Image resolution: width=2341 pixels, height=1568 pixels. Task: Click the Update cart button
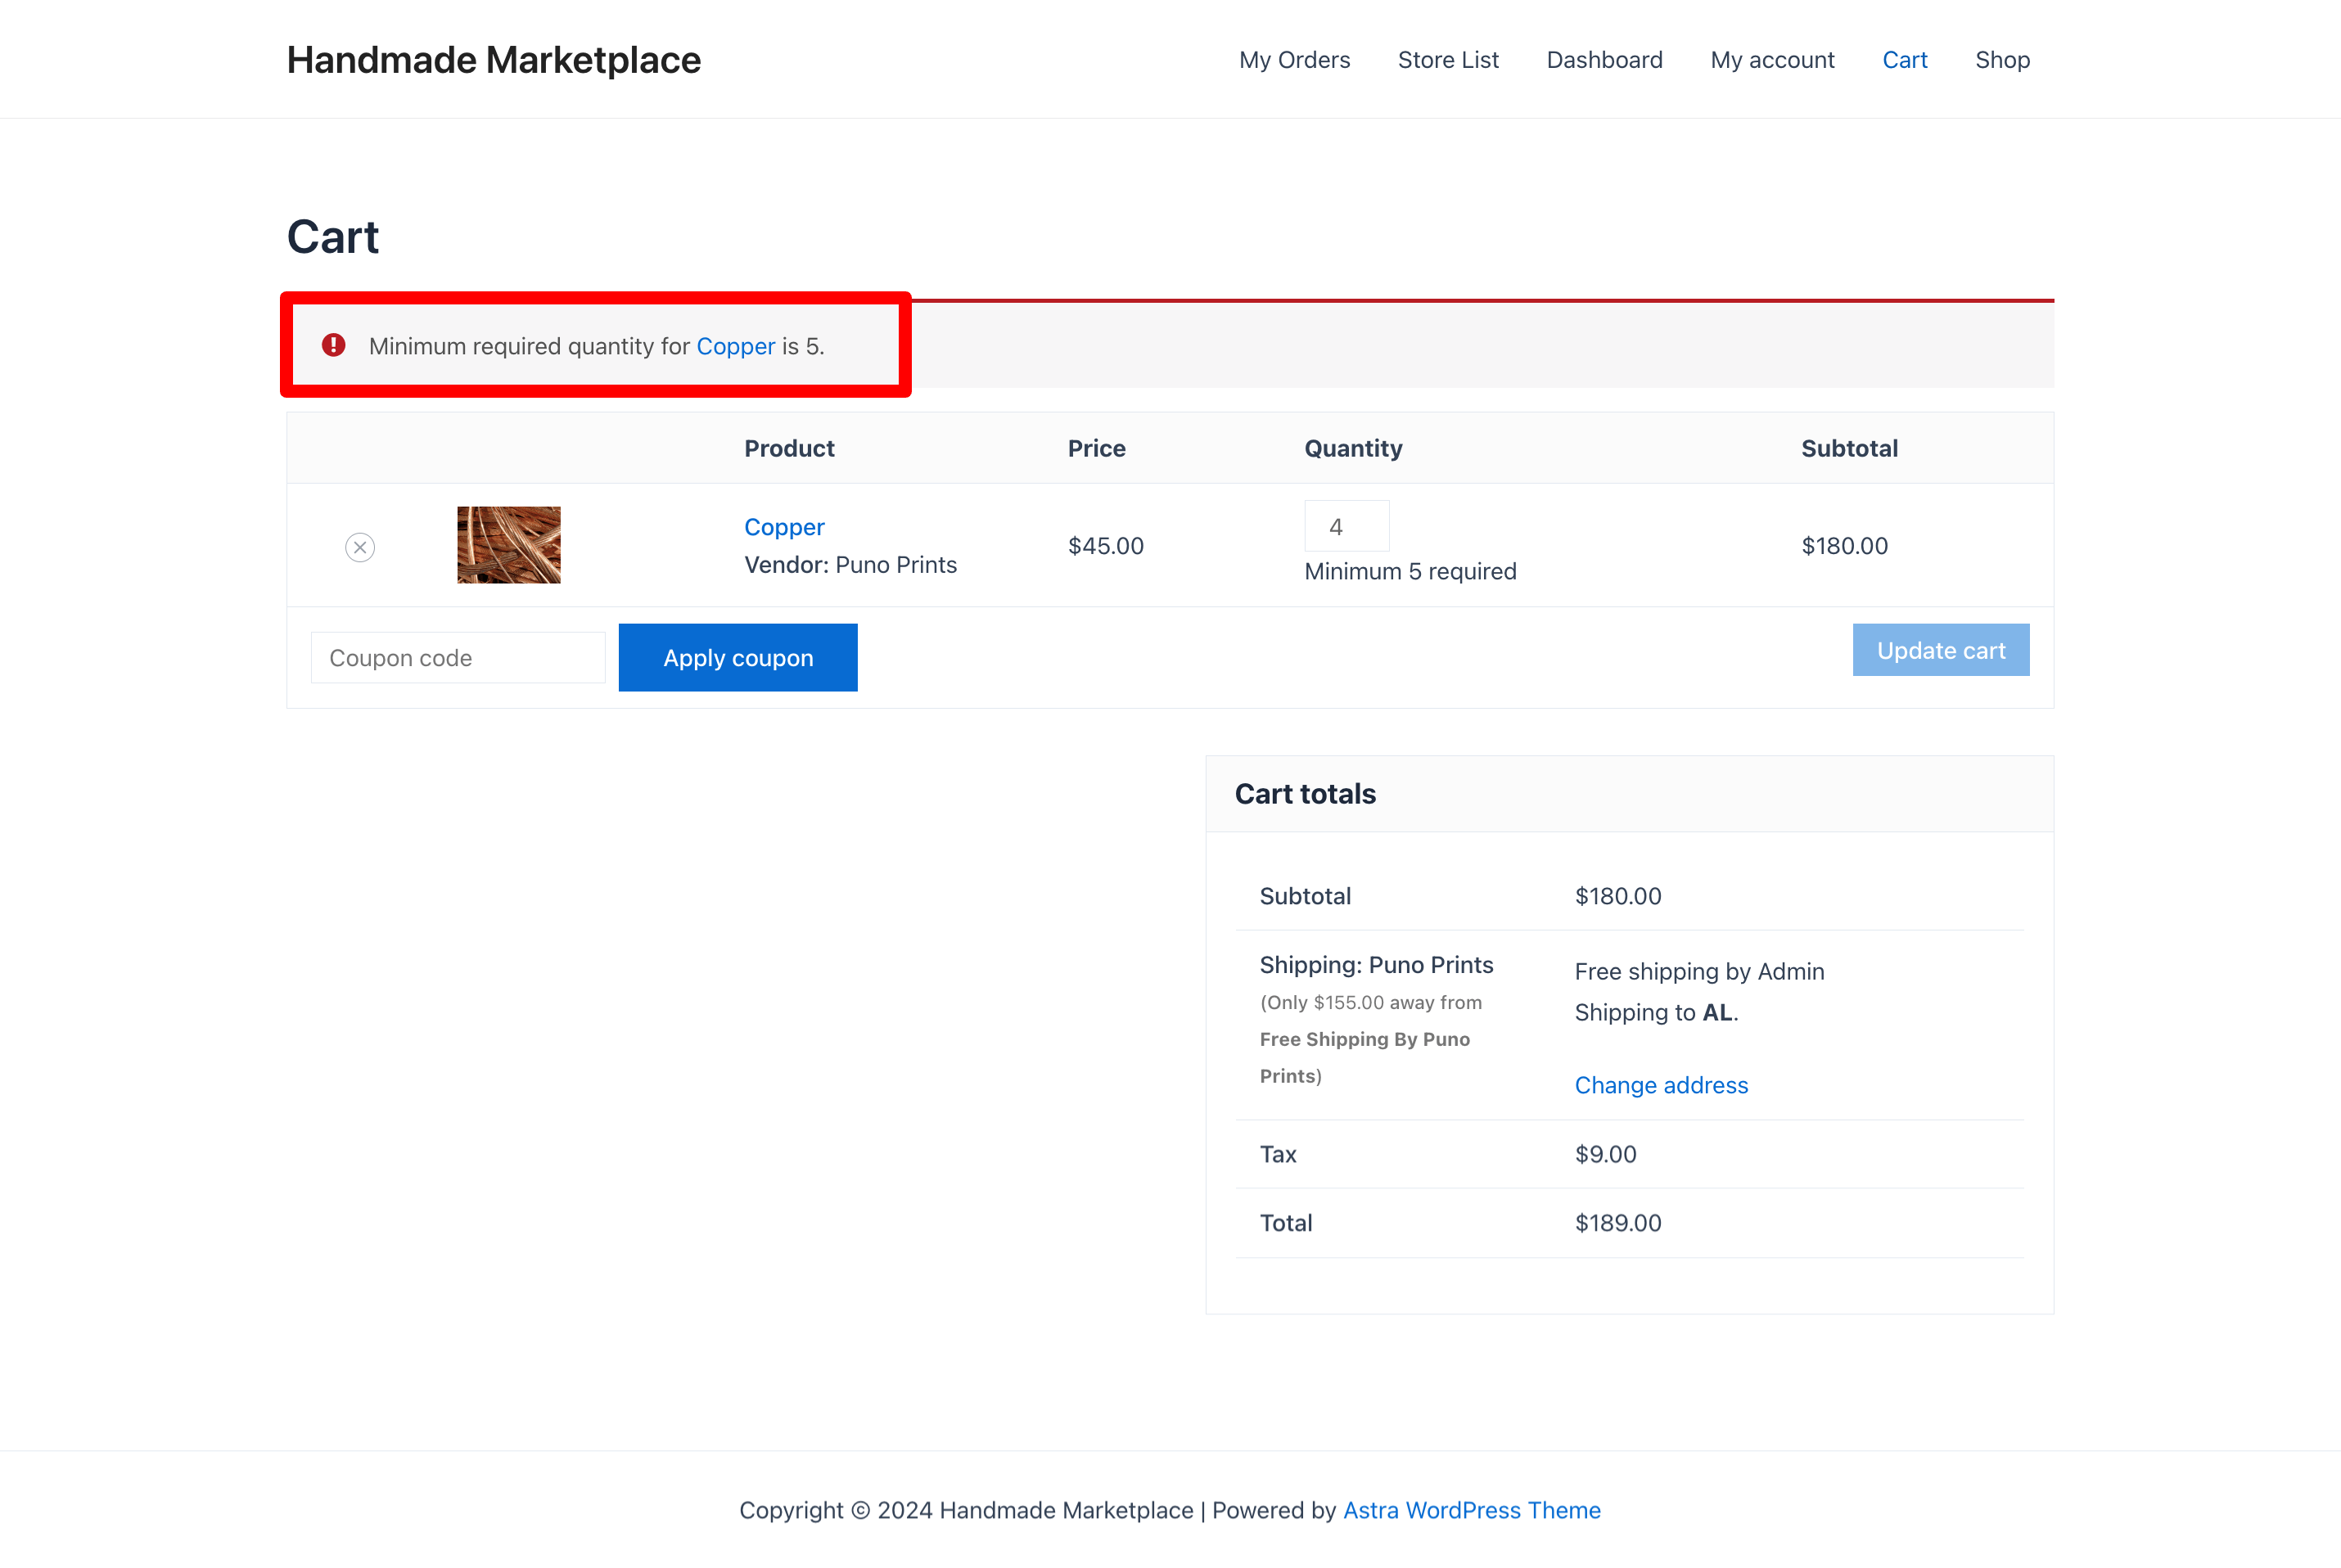coord(1942,649)
